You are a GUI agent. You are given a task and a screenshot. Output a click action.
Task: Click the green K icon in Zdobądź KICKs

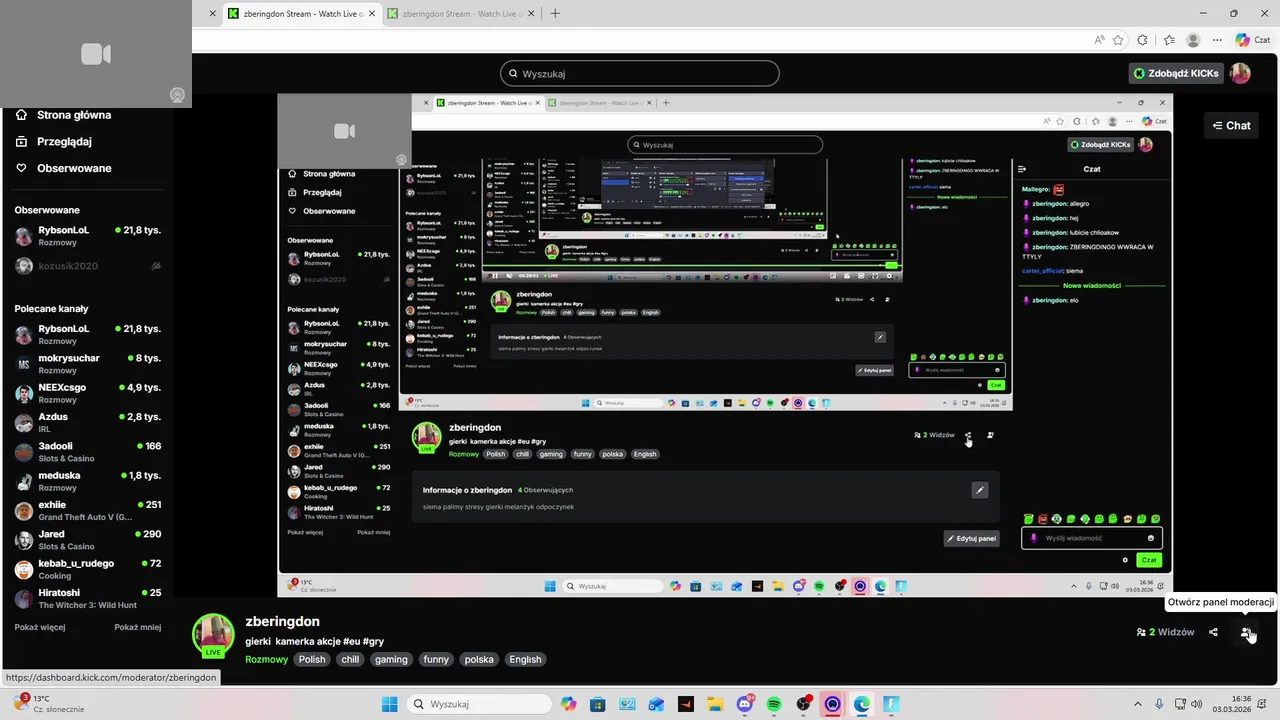click(x=1139, y=73)
